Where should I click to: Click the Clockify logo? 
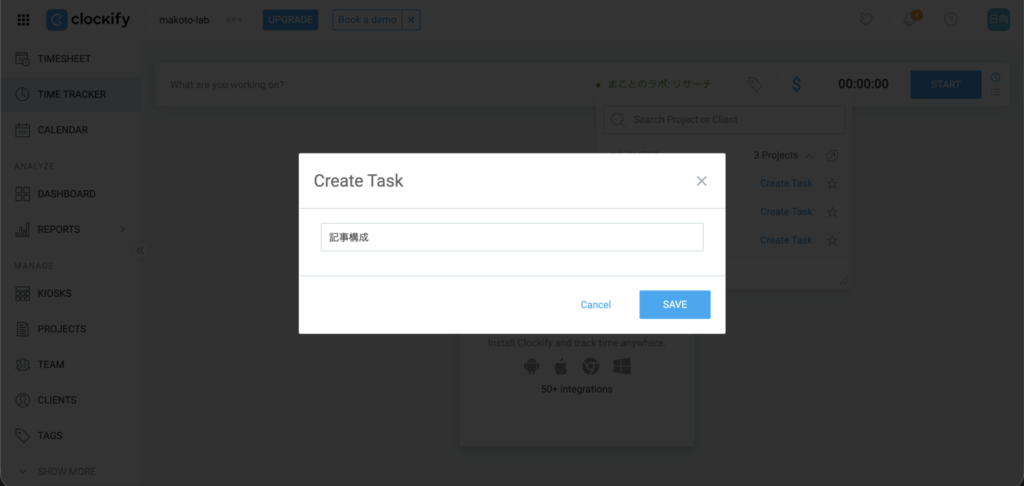point(88,20)
